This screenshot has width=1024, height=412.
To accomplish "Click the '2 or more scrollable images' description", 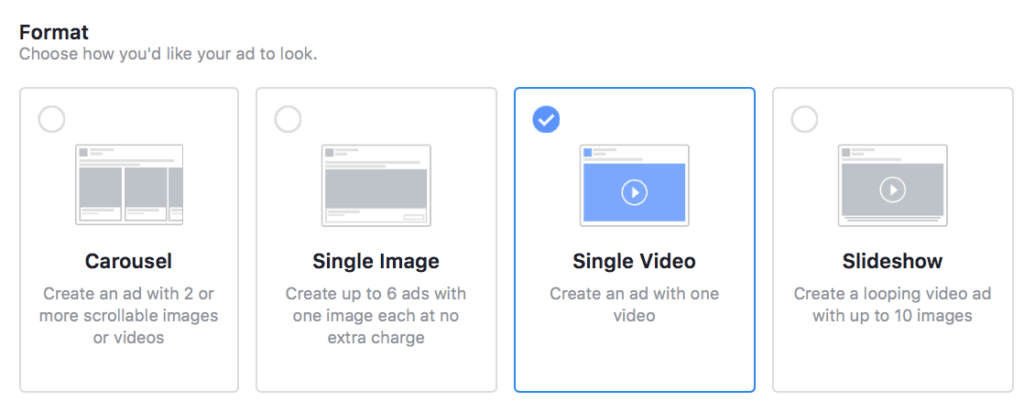I will click(x=129, y=316).
